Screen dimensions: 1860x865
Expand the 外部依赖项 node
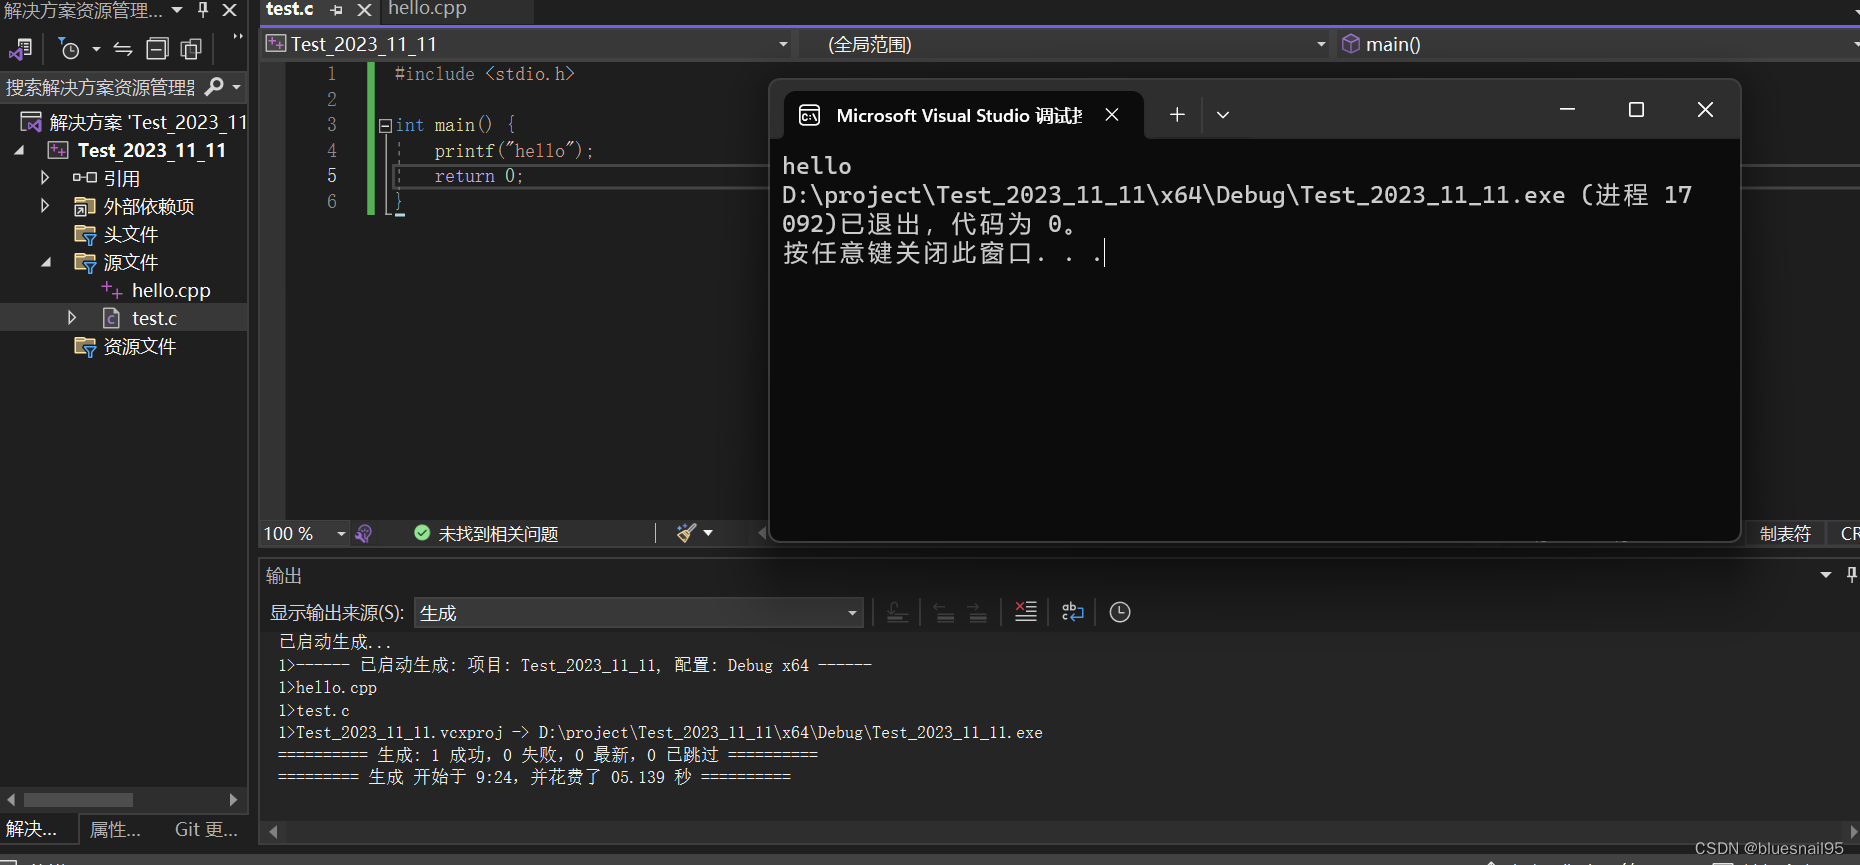coord(44,206)
